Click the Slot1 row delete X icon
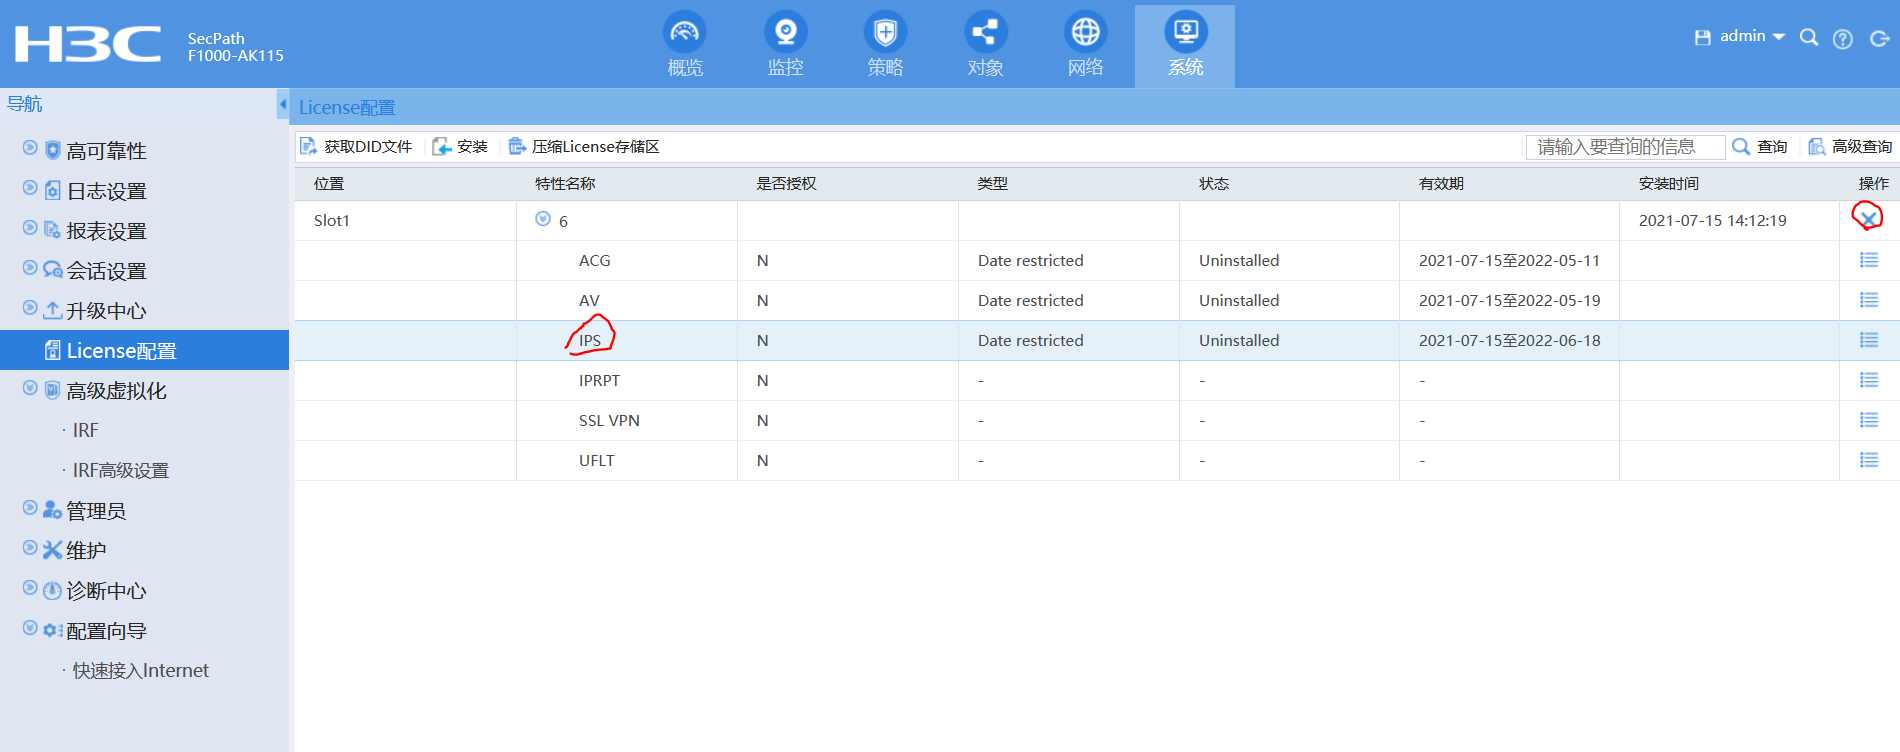This screenshot has height=752, width=1900. pyautogui.click(x=1868, y=218)
